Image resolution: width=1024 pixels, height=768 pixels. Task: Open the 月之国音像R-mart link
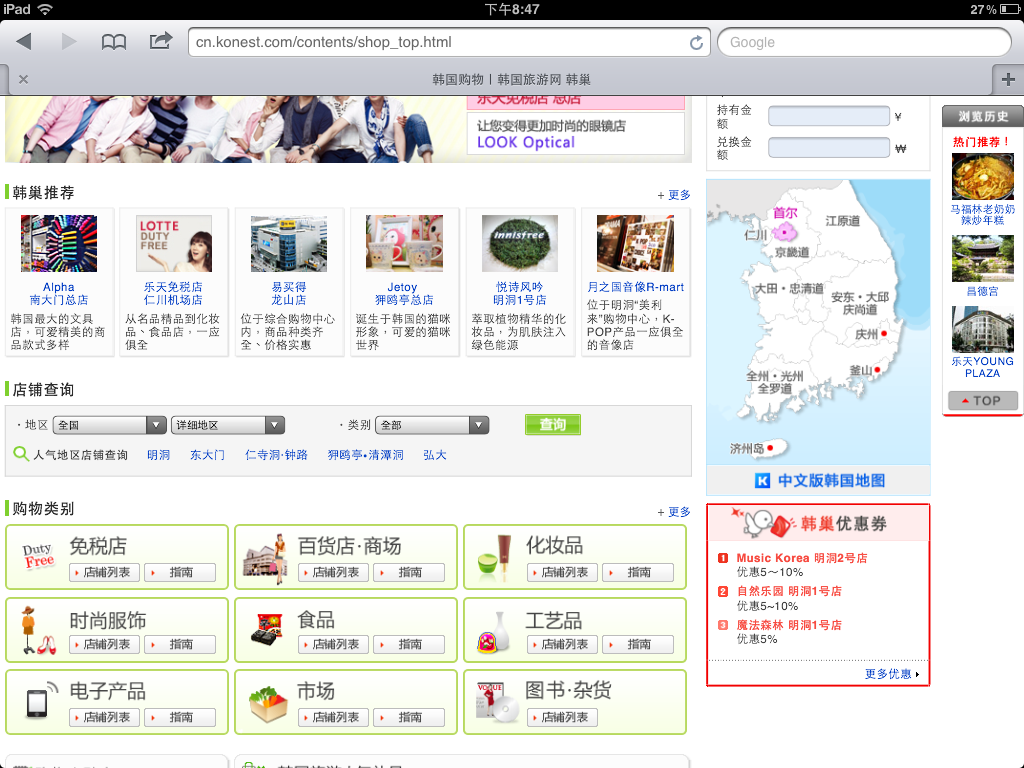click(x=635, y=287)
